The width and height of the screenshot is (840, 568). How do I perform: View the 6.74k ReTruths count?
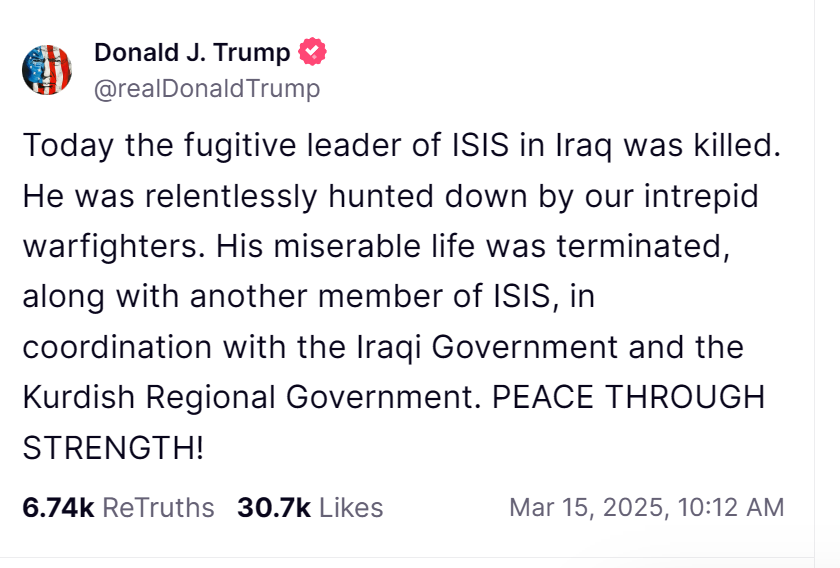point(58,507)
